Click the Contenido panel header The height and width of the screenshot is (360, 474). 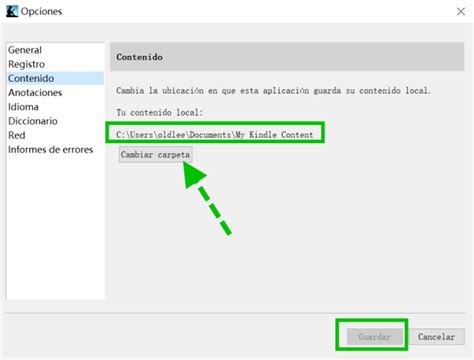coord(287,57)
